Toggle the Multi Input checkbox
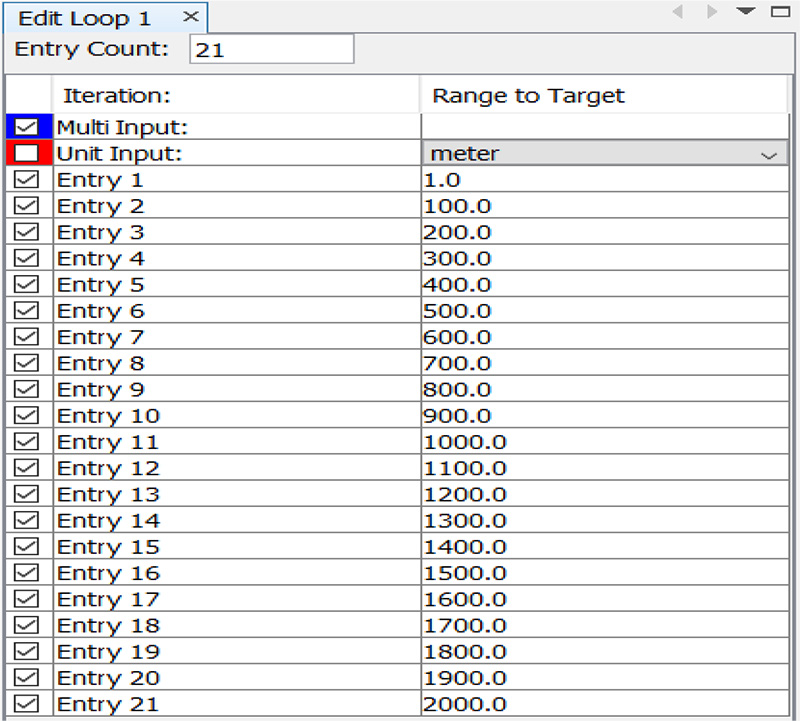Viewport: 800px width, 721px height. (x=27, y=127)
